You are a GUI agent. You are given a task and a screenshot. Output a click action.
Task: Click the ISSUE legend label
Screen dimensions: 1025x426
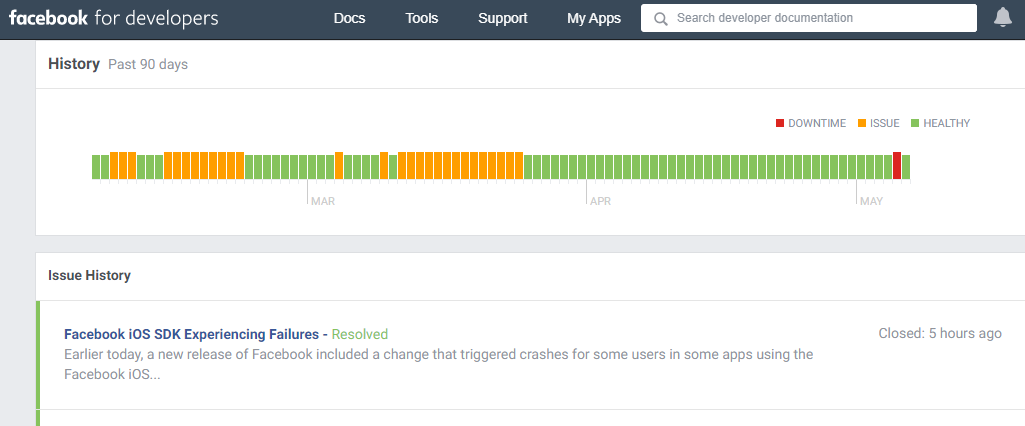click(884, 123)
